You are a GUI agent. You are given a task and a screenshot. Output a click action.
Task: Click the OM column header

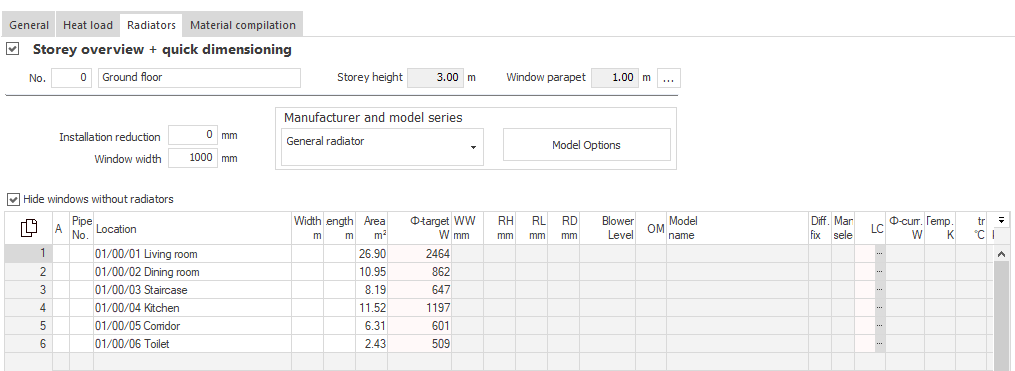click(651, 229)
